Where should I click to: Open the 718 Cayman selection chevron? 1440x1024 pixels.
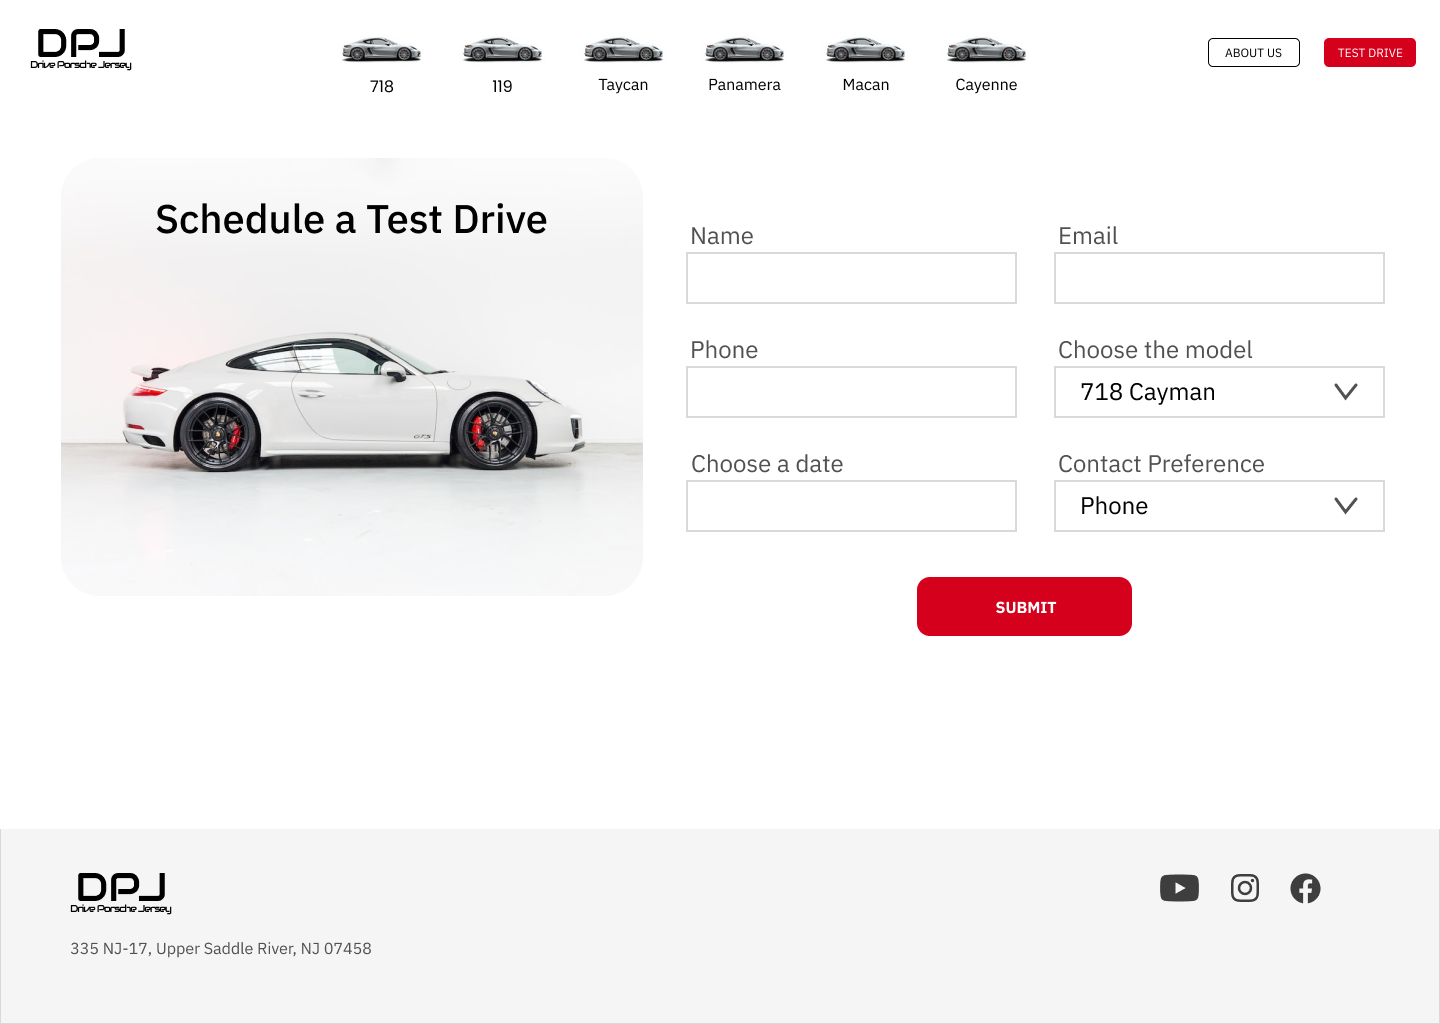click(1345, 392)
